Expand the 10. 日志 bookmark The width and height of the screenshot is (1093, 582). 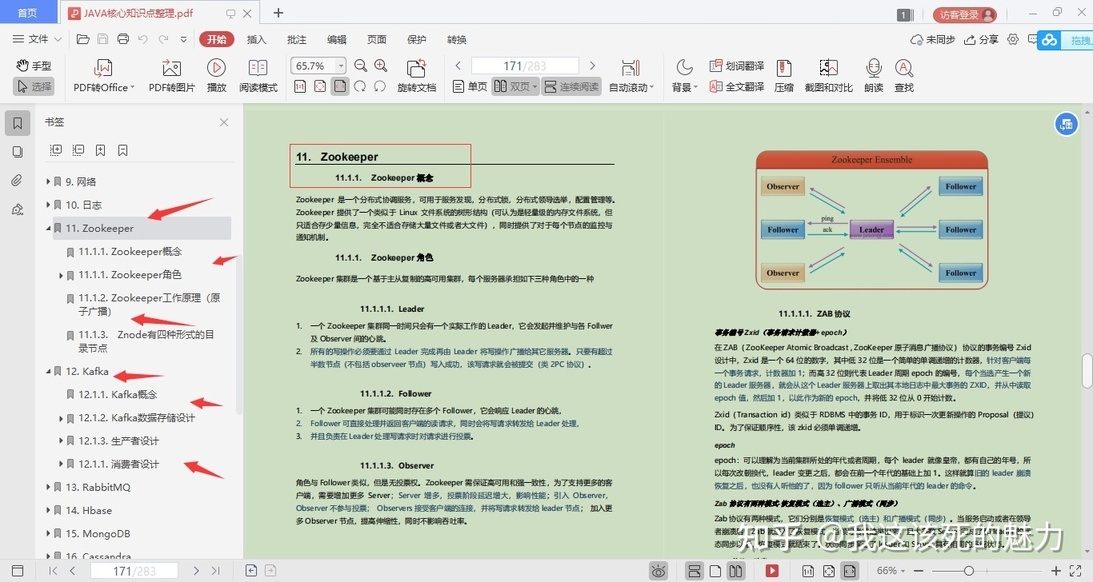[x=48, y=204]
